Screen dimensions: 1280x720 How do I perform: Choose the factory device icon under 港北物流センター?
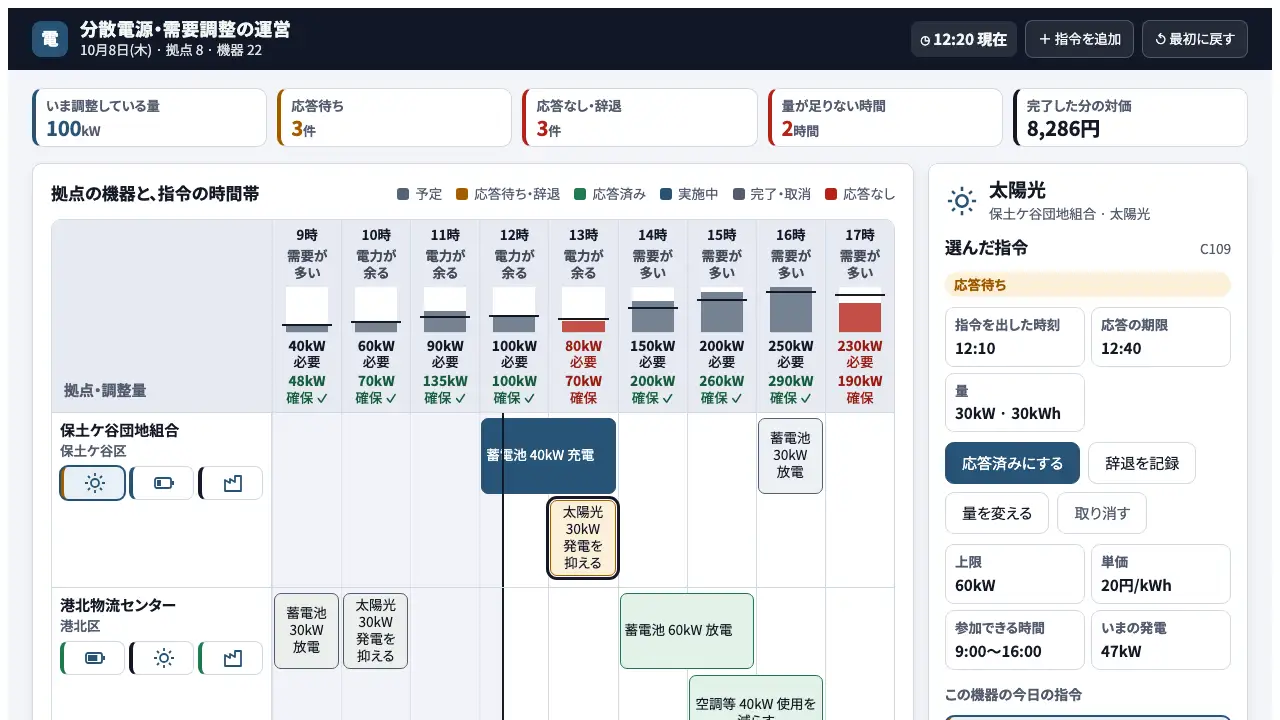(x=231, y=658)
